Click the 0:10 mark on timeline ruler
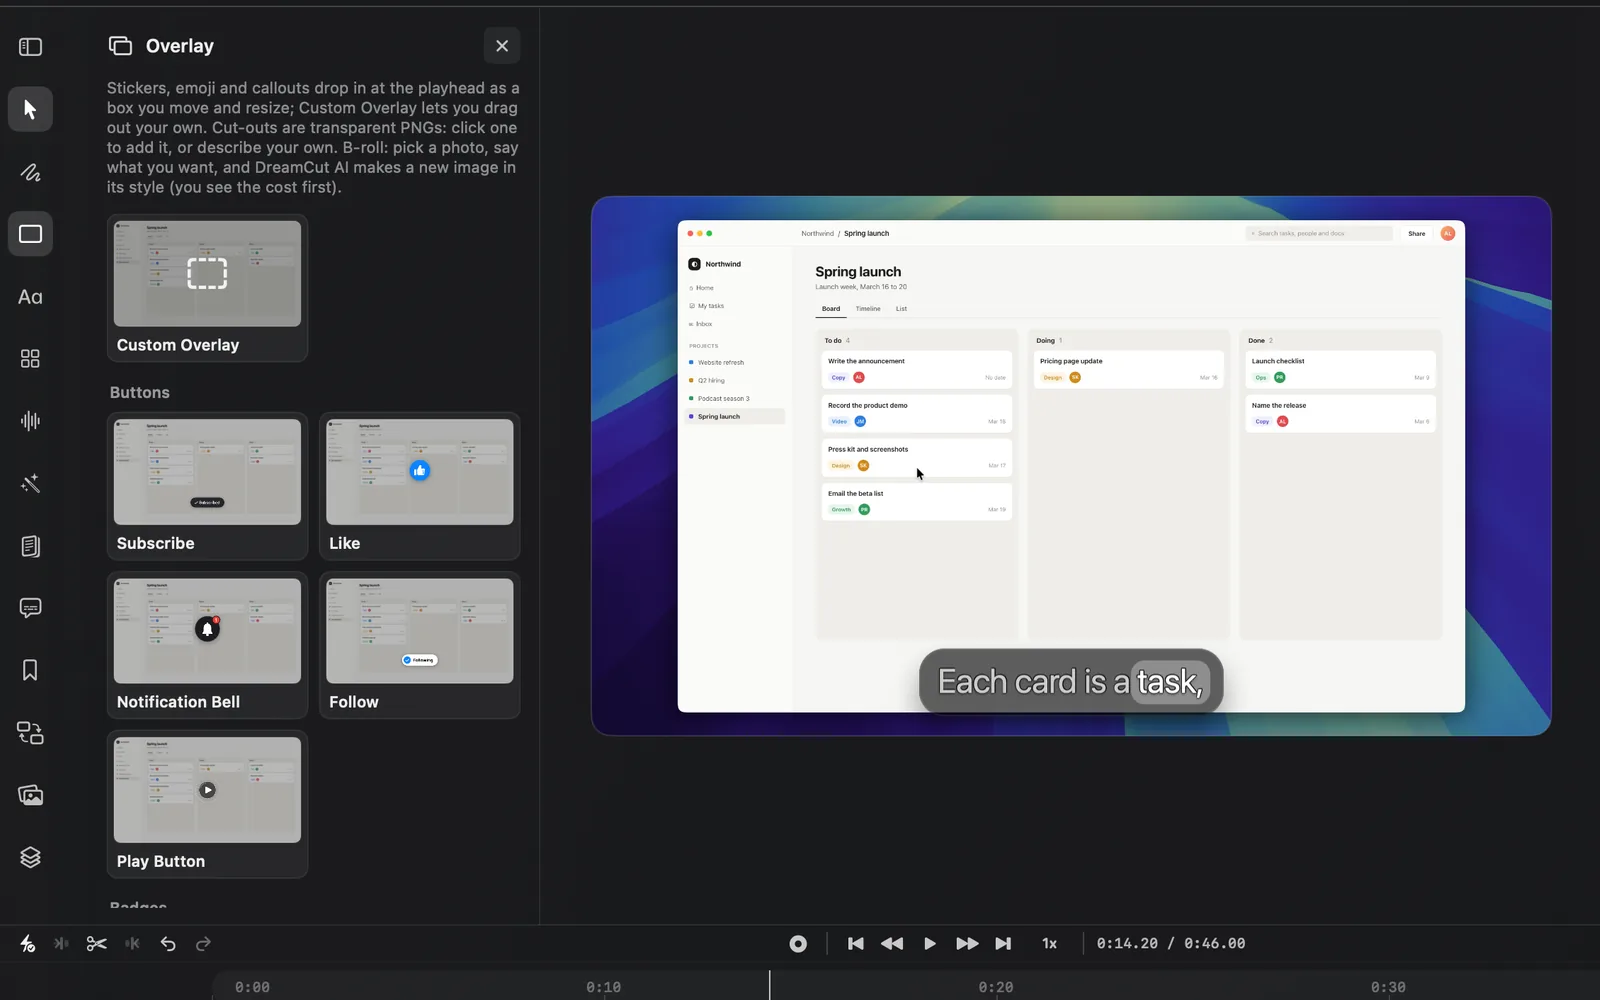 coord(604,987)
